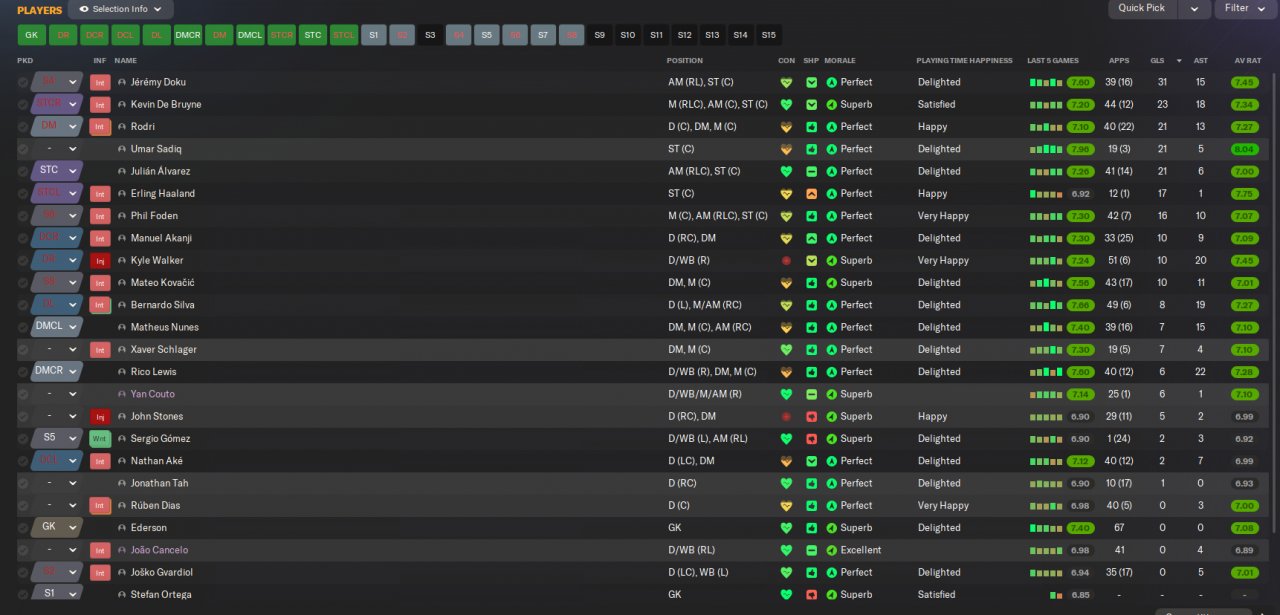Select the S1 substitute slot in position bar
1280x615 pixels.
tap(374, 35)
